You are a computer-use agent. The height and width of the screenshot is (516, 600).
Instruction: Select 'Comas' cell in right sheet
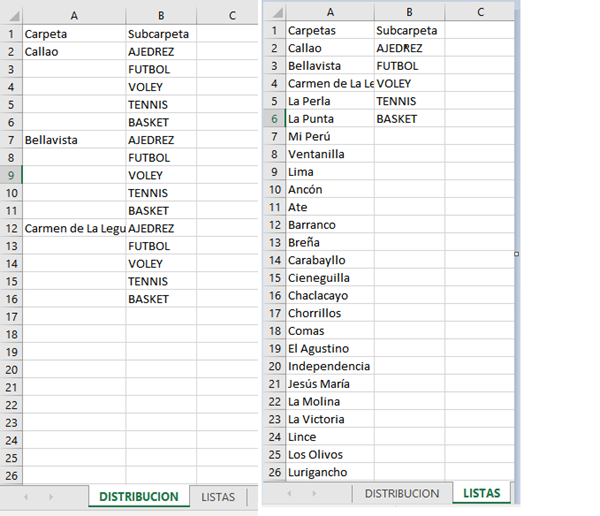tap(330, 331)
